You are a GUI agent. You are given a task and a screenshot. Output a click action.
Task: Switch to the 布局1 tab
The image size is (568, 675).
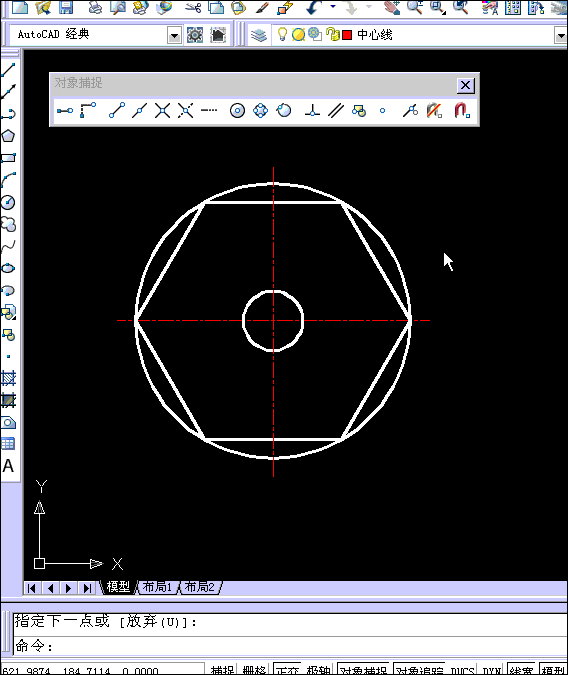[157, 587]
